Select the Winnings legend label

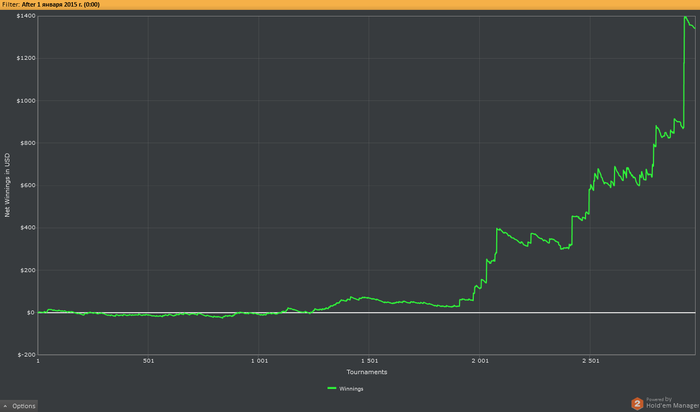tap(351, 389)
